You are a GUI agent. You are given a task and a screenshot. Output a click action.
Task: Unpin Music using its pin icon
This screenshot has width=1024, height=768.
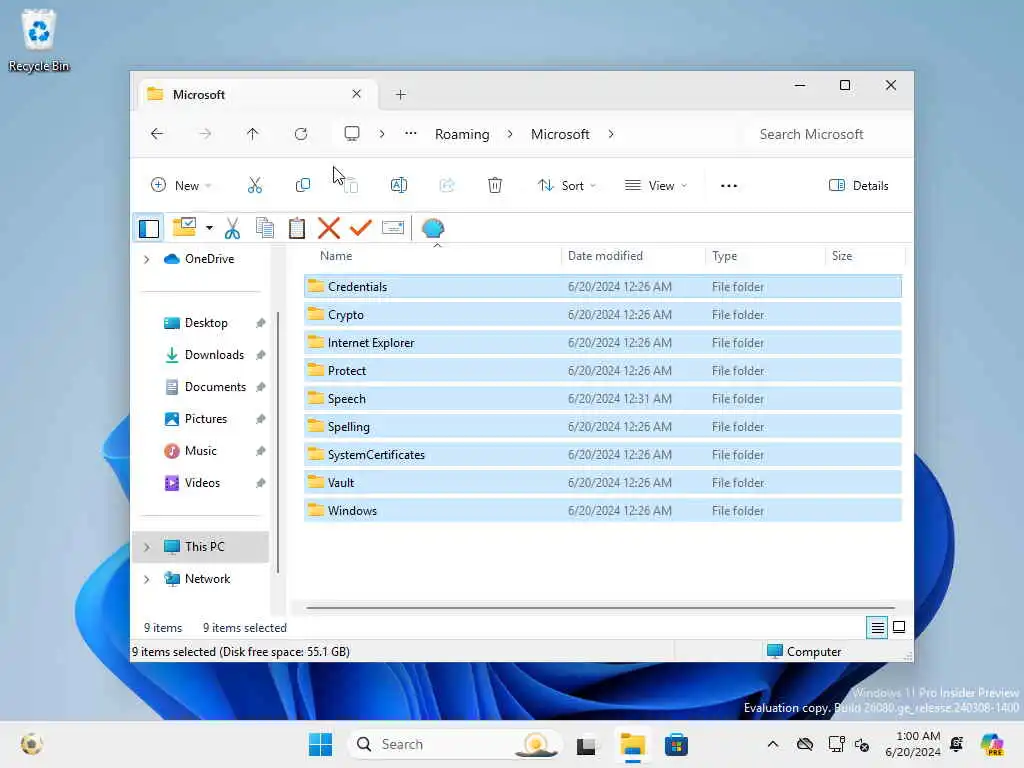(x=261, y=451)
